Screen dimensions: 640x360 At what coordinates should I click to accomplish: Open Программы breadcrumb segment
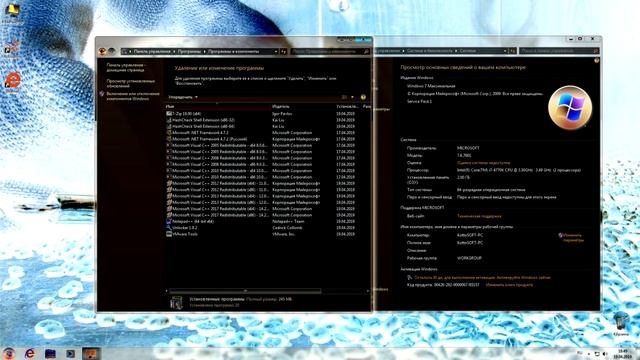189,52
